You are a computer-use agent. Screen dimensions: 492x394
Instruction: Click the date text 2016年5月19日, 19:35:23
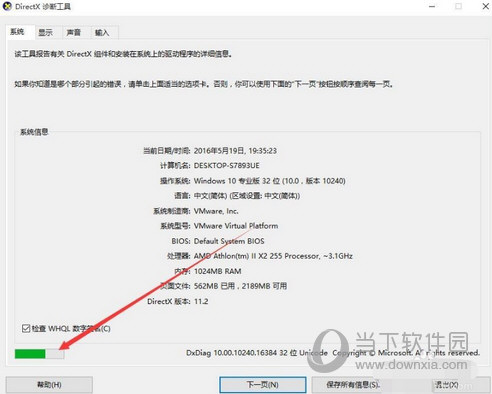(235, 151)
